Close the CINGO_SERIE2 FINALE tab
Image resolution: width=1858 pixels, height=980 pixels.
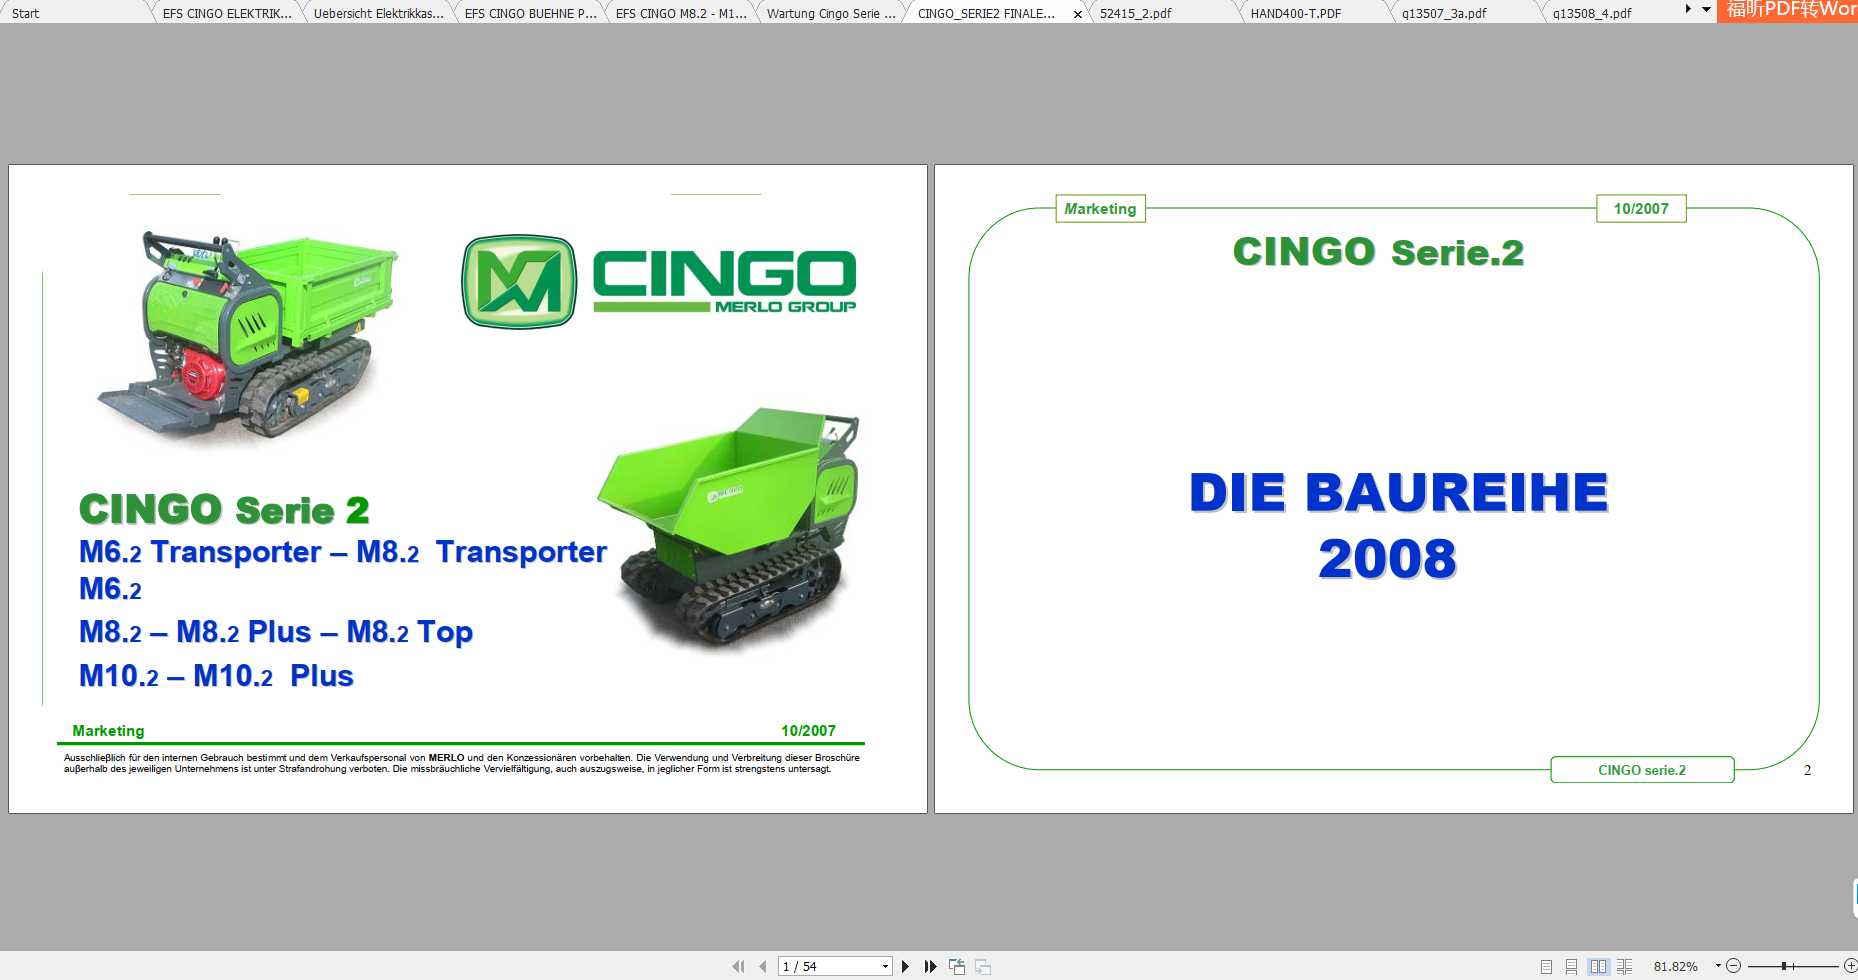pos(1077,14)
